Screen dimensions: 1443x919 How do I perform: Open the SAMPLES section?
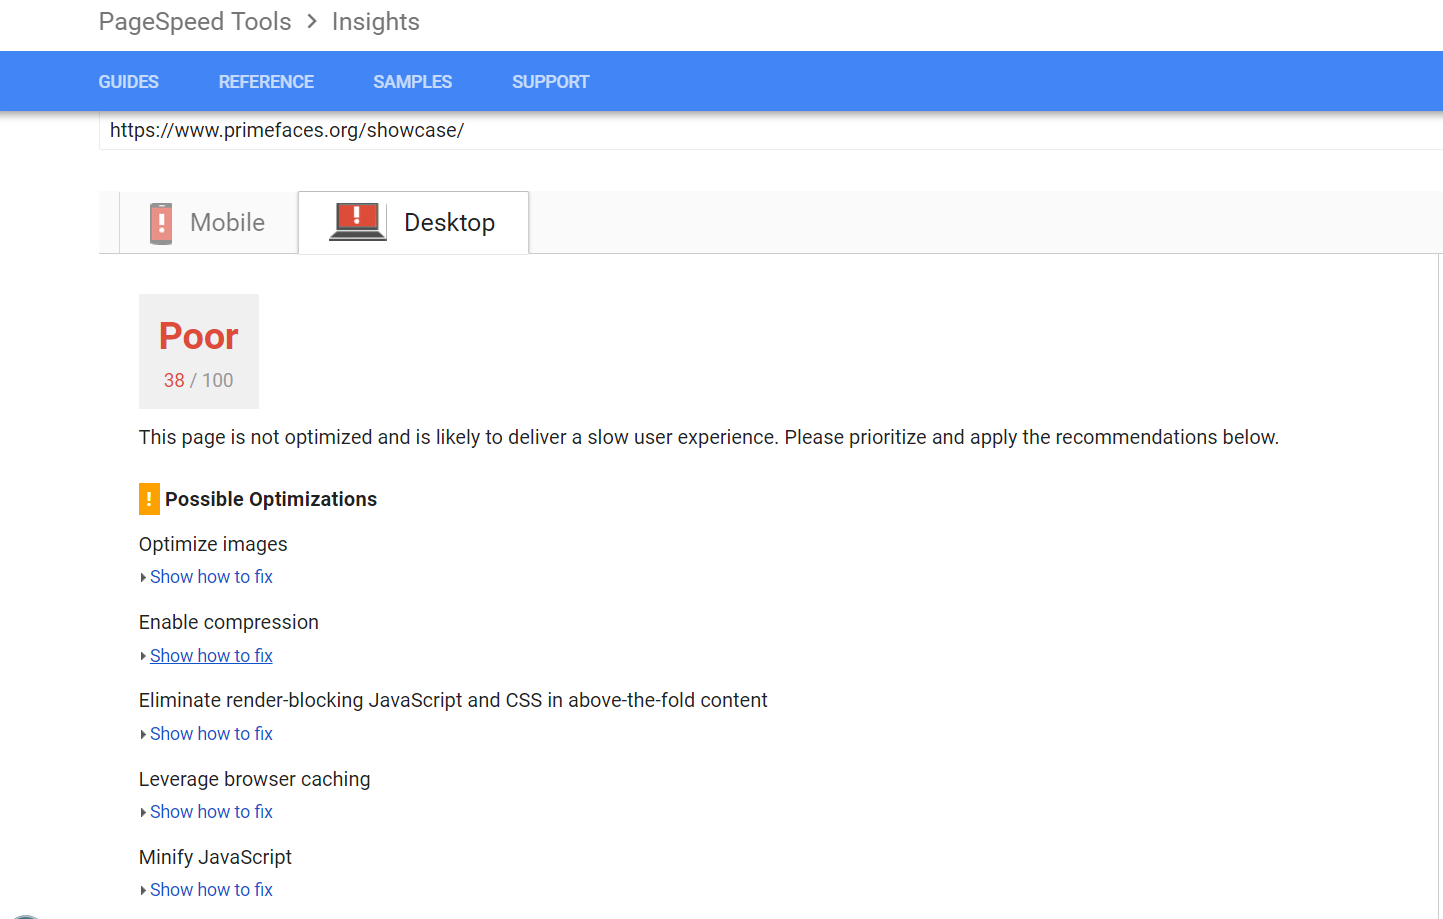point(412,81)
